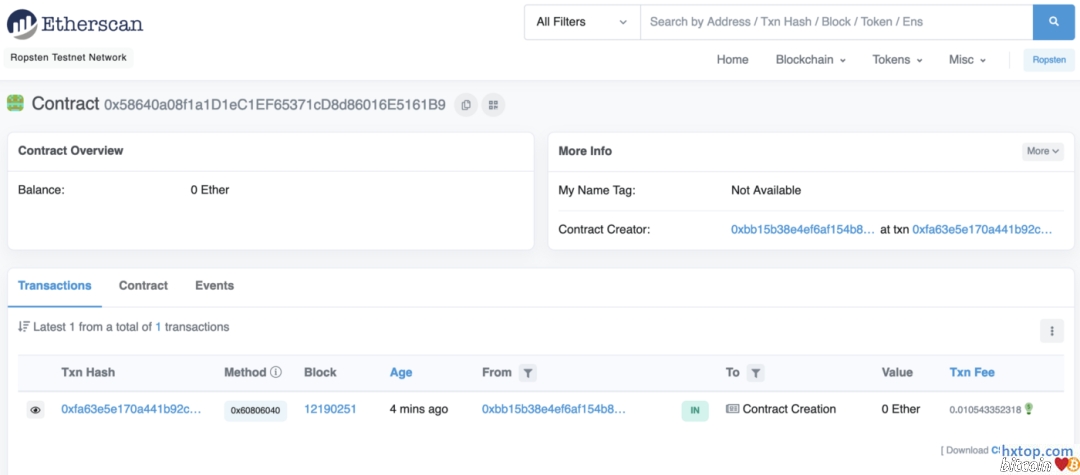
Task: Open the three-dot options menu for transactions
Action: point(1051,331)
